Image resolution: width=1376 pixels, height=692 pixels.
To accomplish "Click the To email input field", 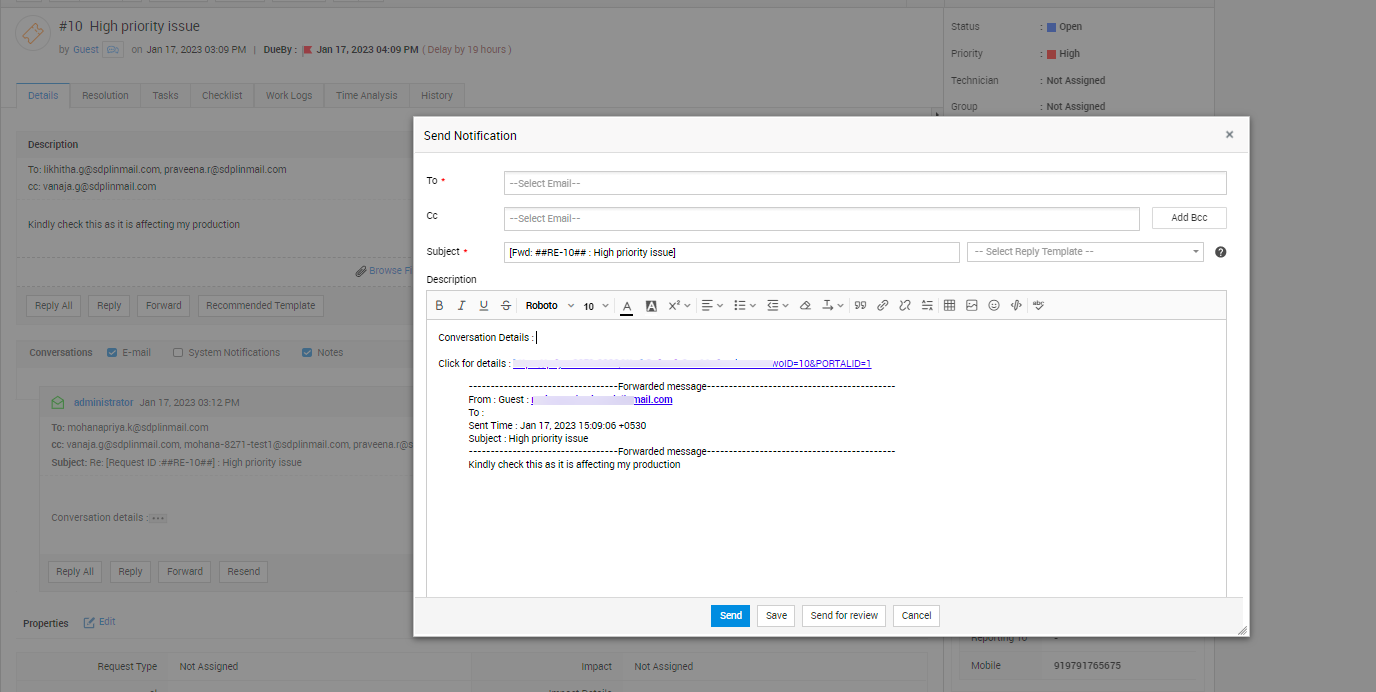I will tap(864, 183).
